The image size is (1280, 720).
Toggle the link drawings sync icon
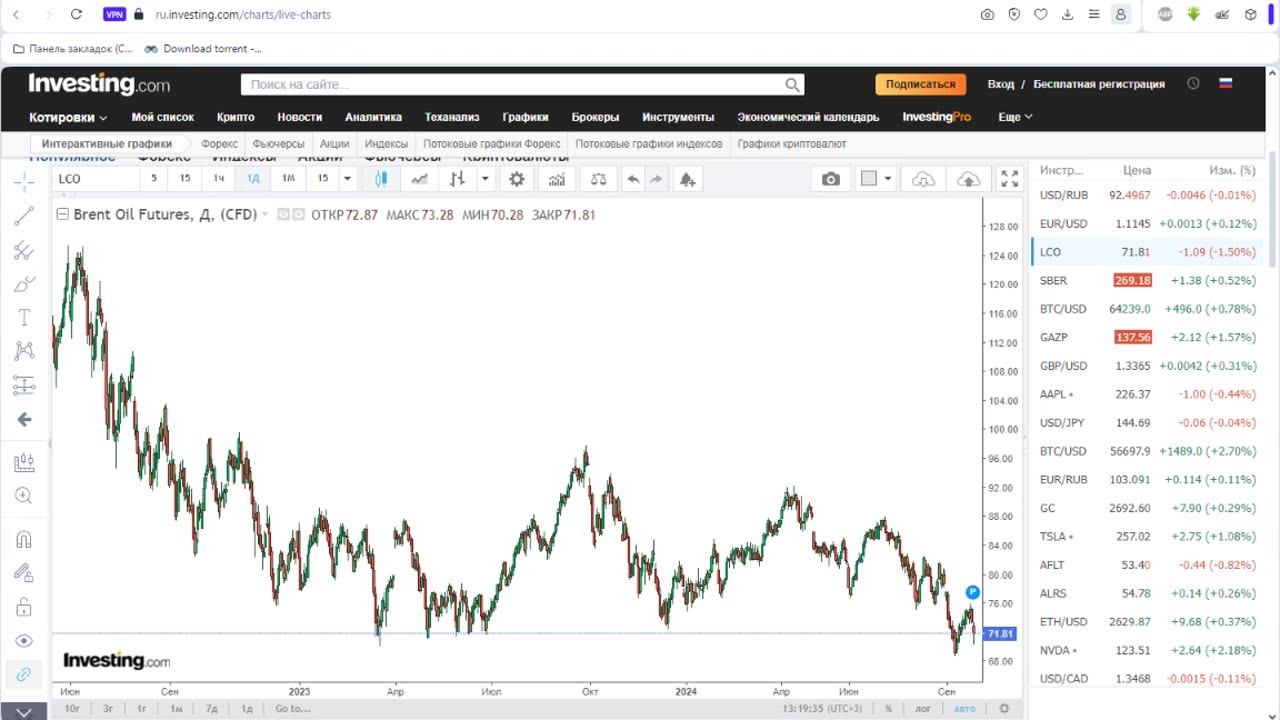(24, 675)
